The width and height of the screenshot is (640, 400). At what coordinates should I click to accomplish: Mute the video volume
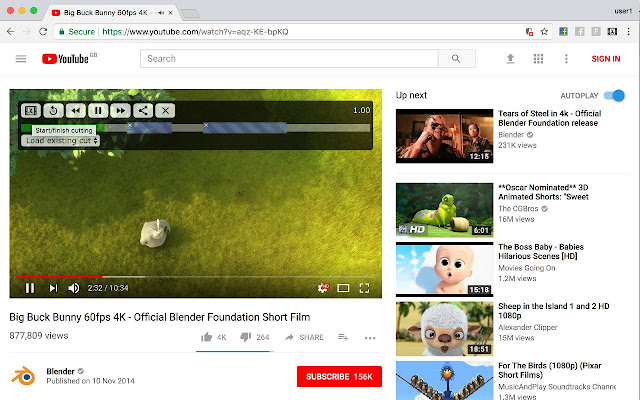(74, 288)
